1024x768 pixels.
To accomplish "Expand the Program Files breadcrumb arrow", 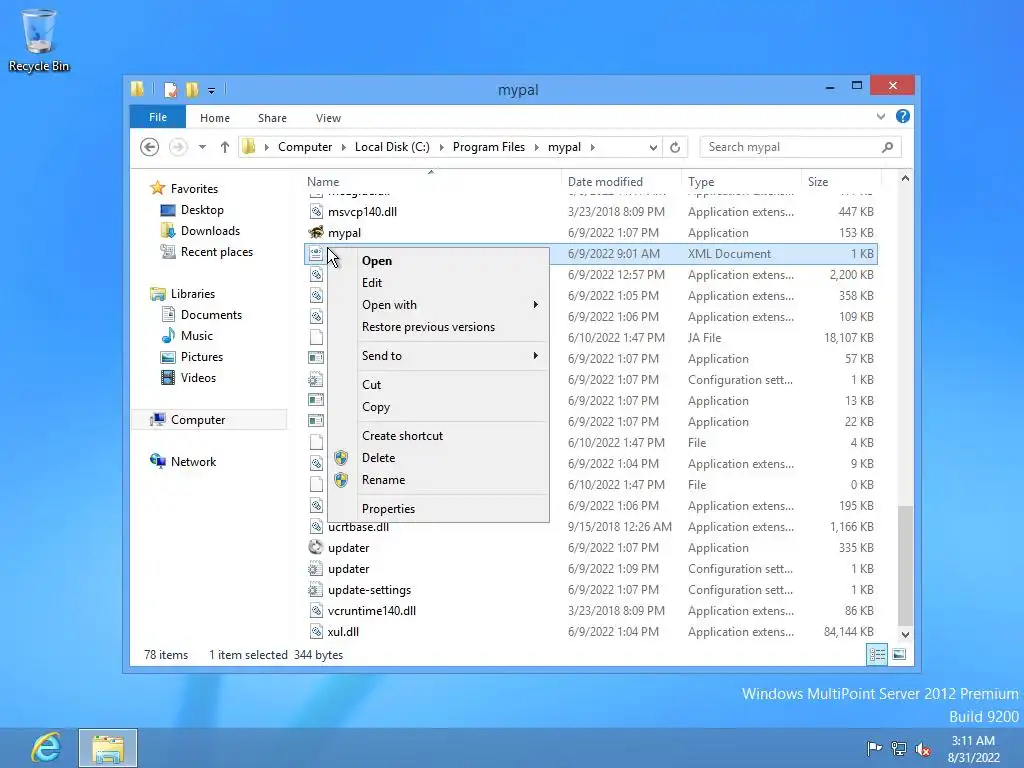I will [537, 147].
